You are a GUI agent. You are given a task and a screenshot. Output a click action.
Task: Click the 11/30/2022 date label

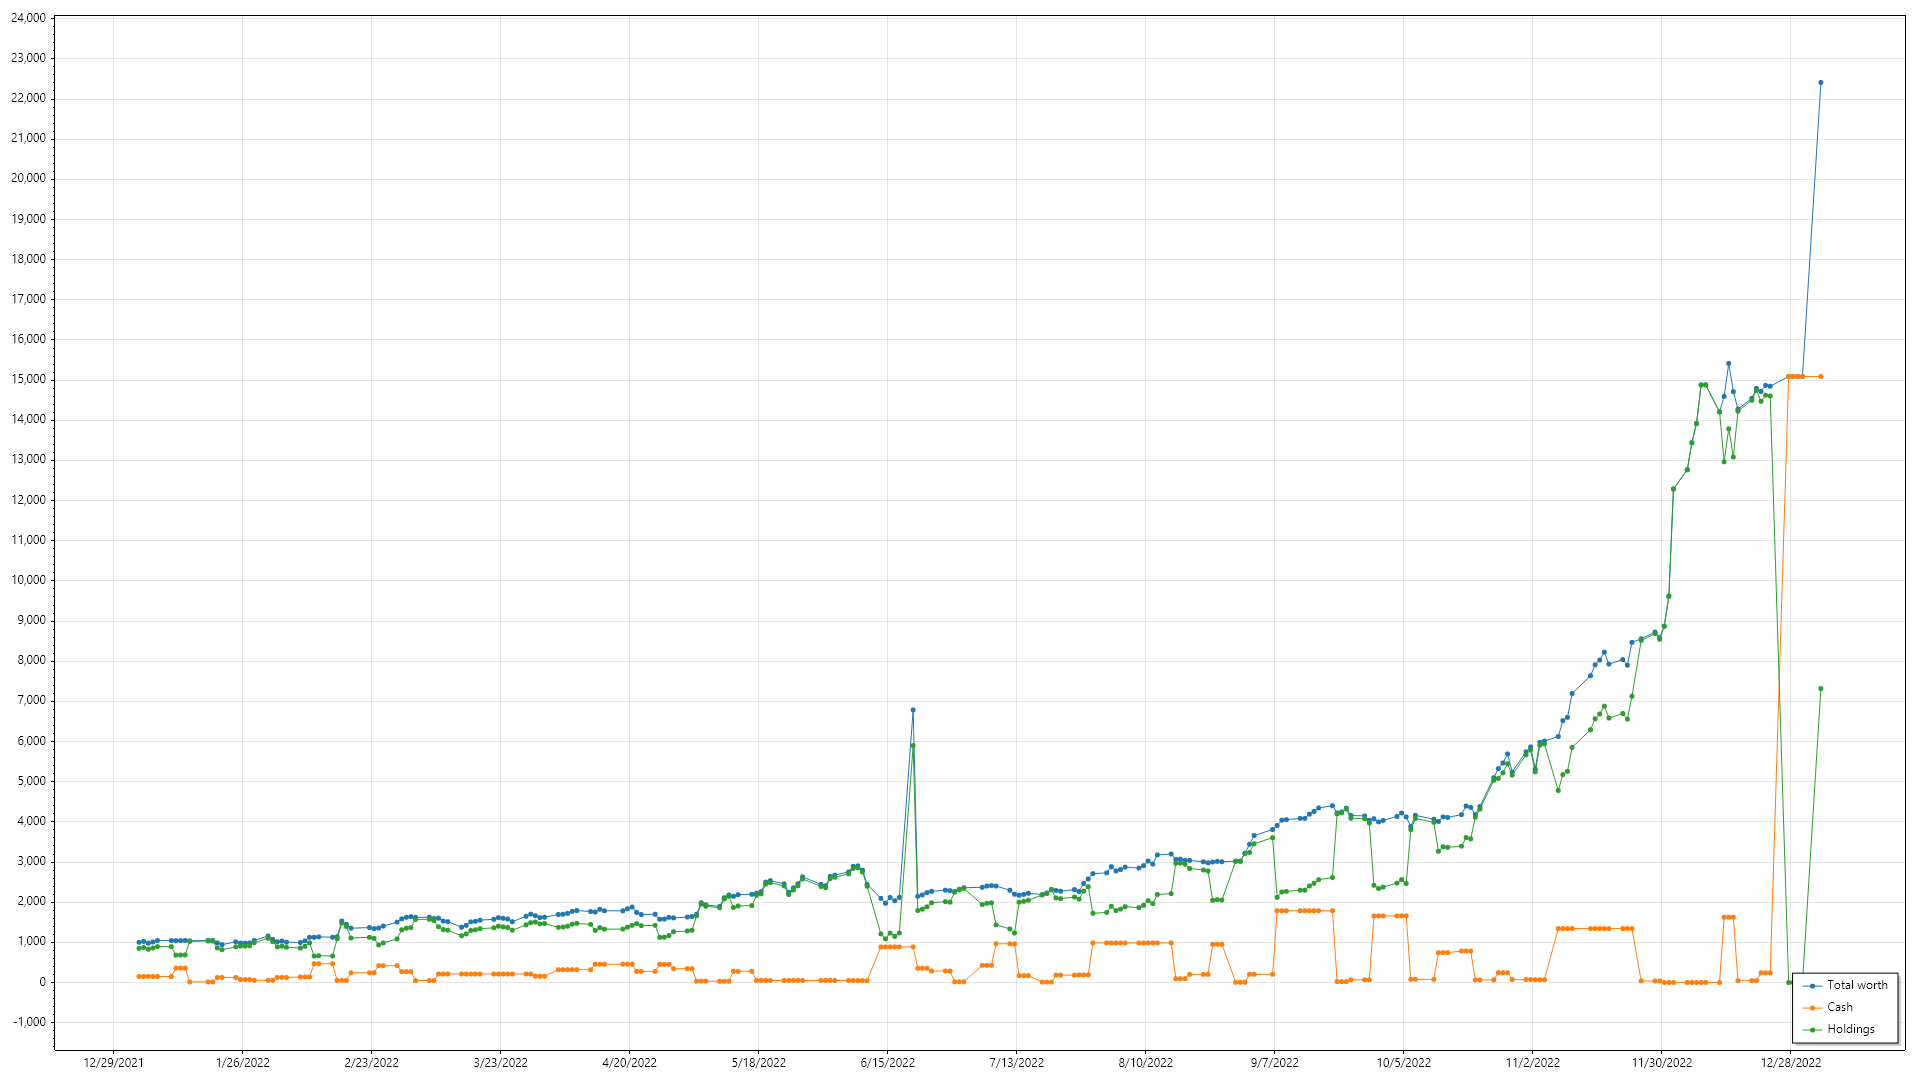(1662, 1063)
